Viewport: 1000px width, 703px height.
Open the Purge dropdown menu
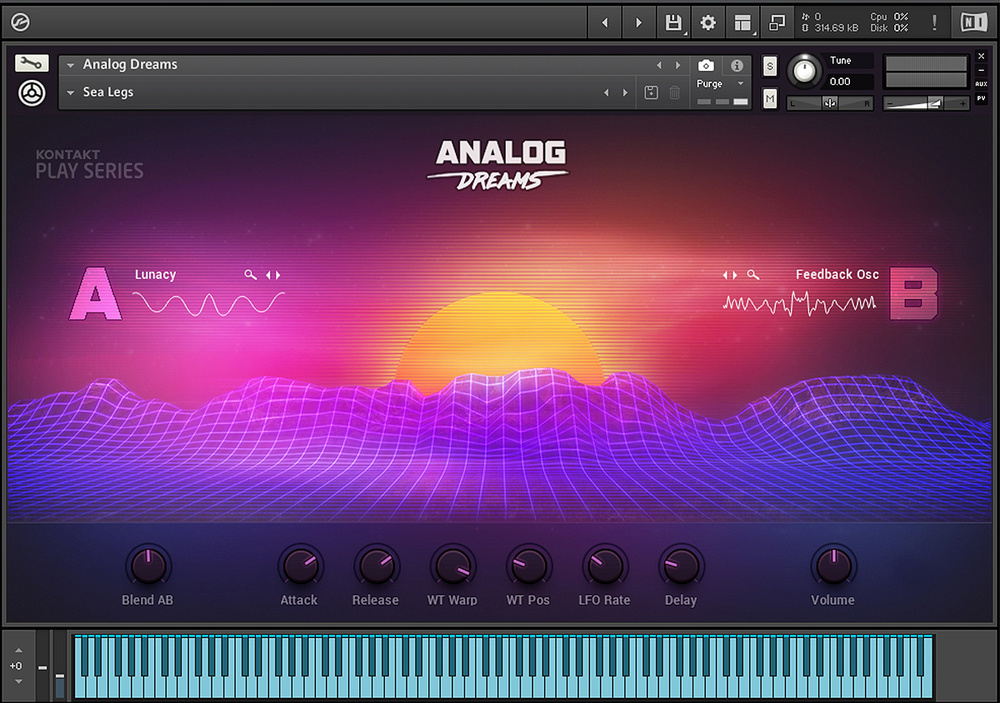[x=721, y=84]
